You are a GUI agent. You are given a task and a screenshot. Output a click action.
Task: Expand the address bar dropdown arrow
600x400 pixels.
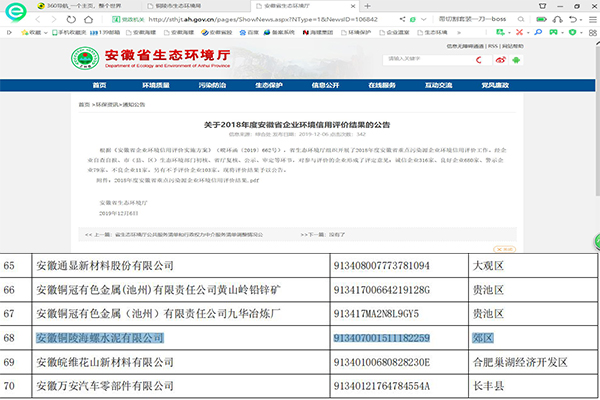[x=424, y=19]
